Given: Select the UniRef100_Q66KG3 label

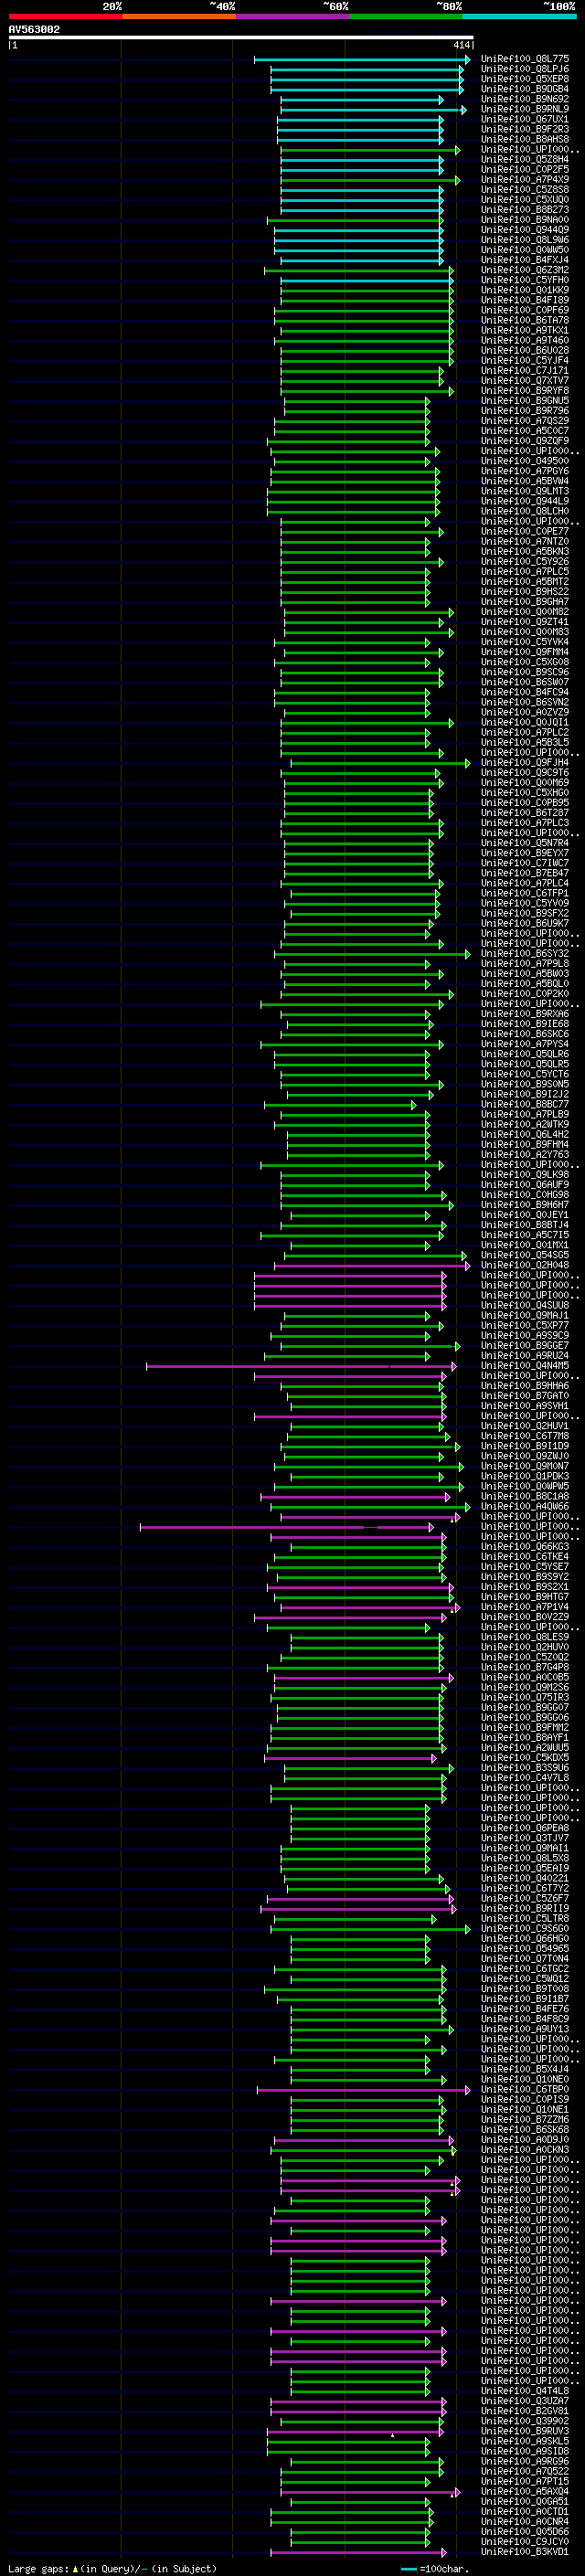Looking at the screenshot, I should pyautogui.click(x=525, y=1546).
